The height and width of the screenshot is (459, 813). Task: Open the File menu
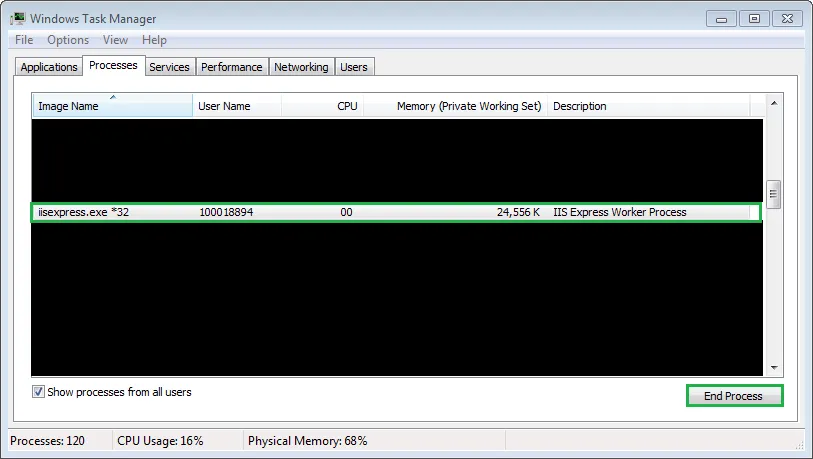(x=24, y=40)
